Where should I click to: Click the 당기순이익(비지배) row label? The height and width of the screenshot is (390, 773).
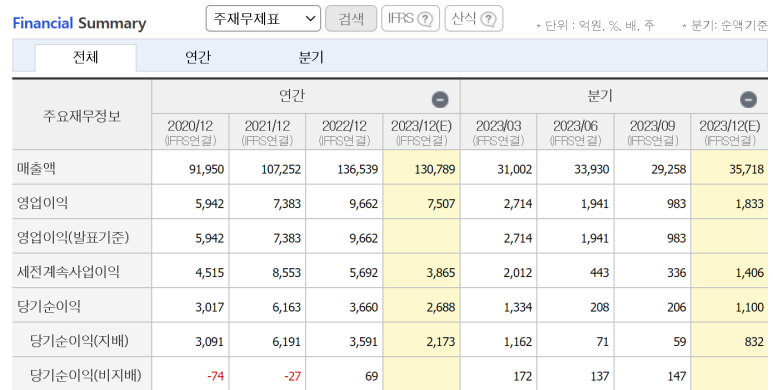[86, 375]
